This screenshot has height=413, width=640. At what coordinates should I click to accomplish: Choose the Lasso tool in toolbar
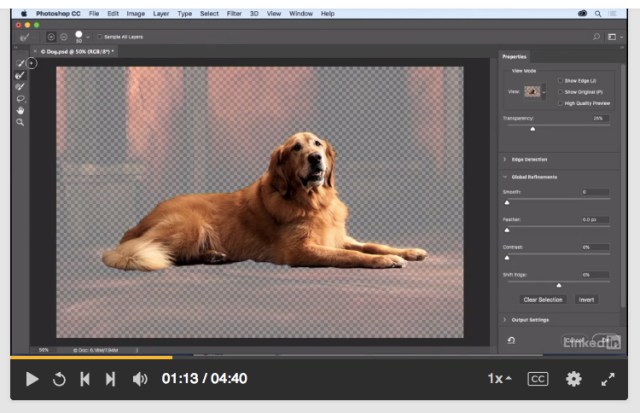pyautogui.click(x=20, y=98)
